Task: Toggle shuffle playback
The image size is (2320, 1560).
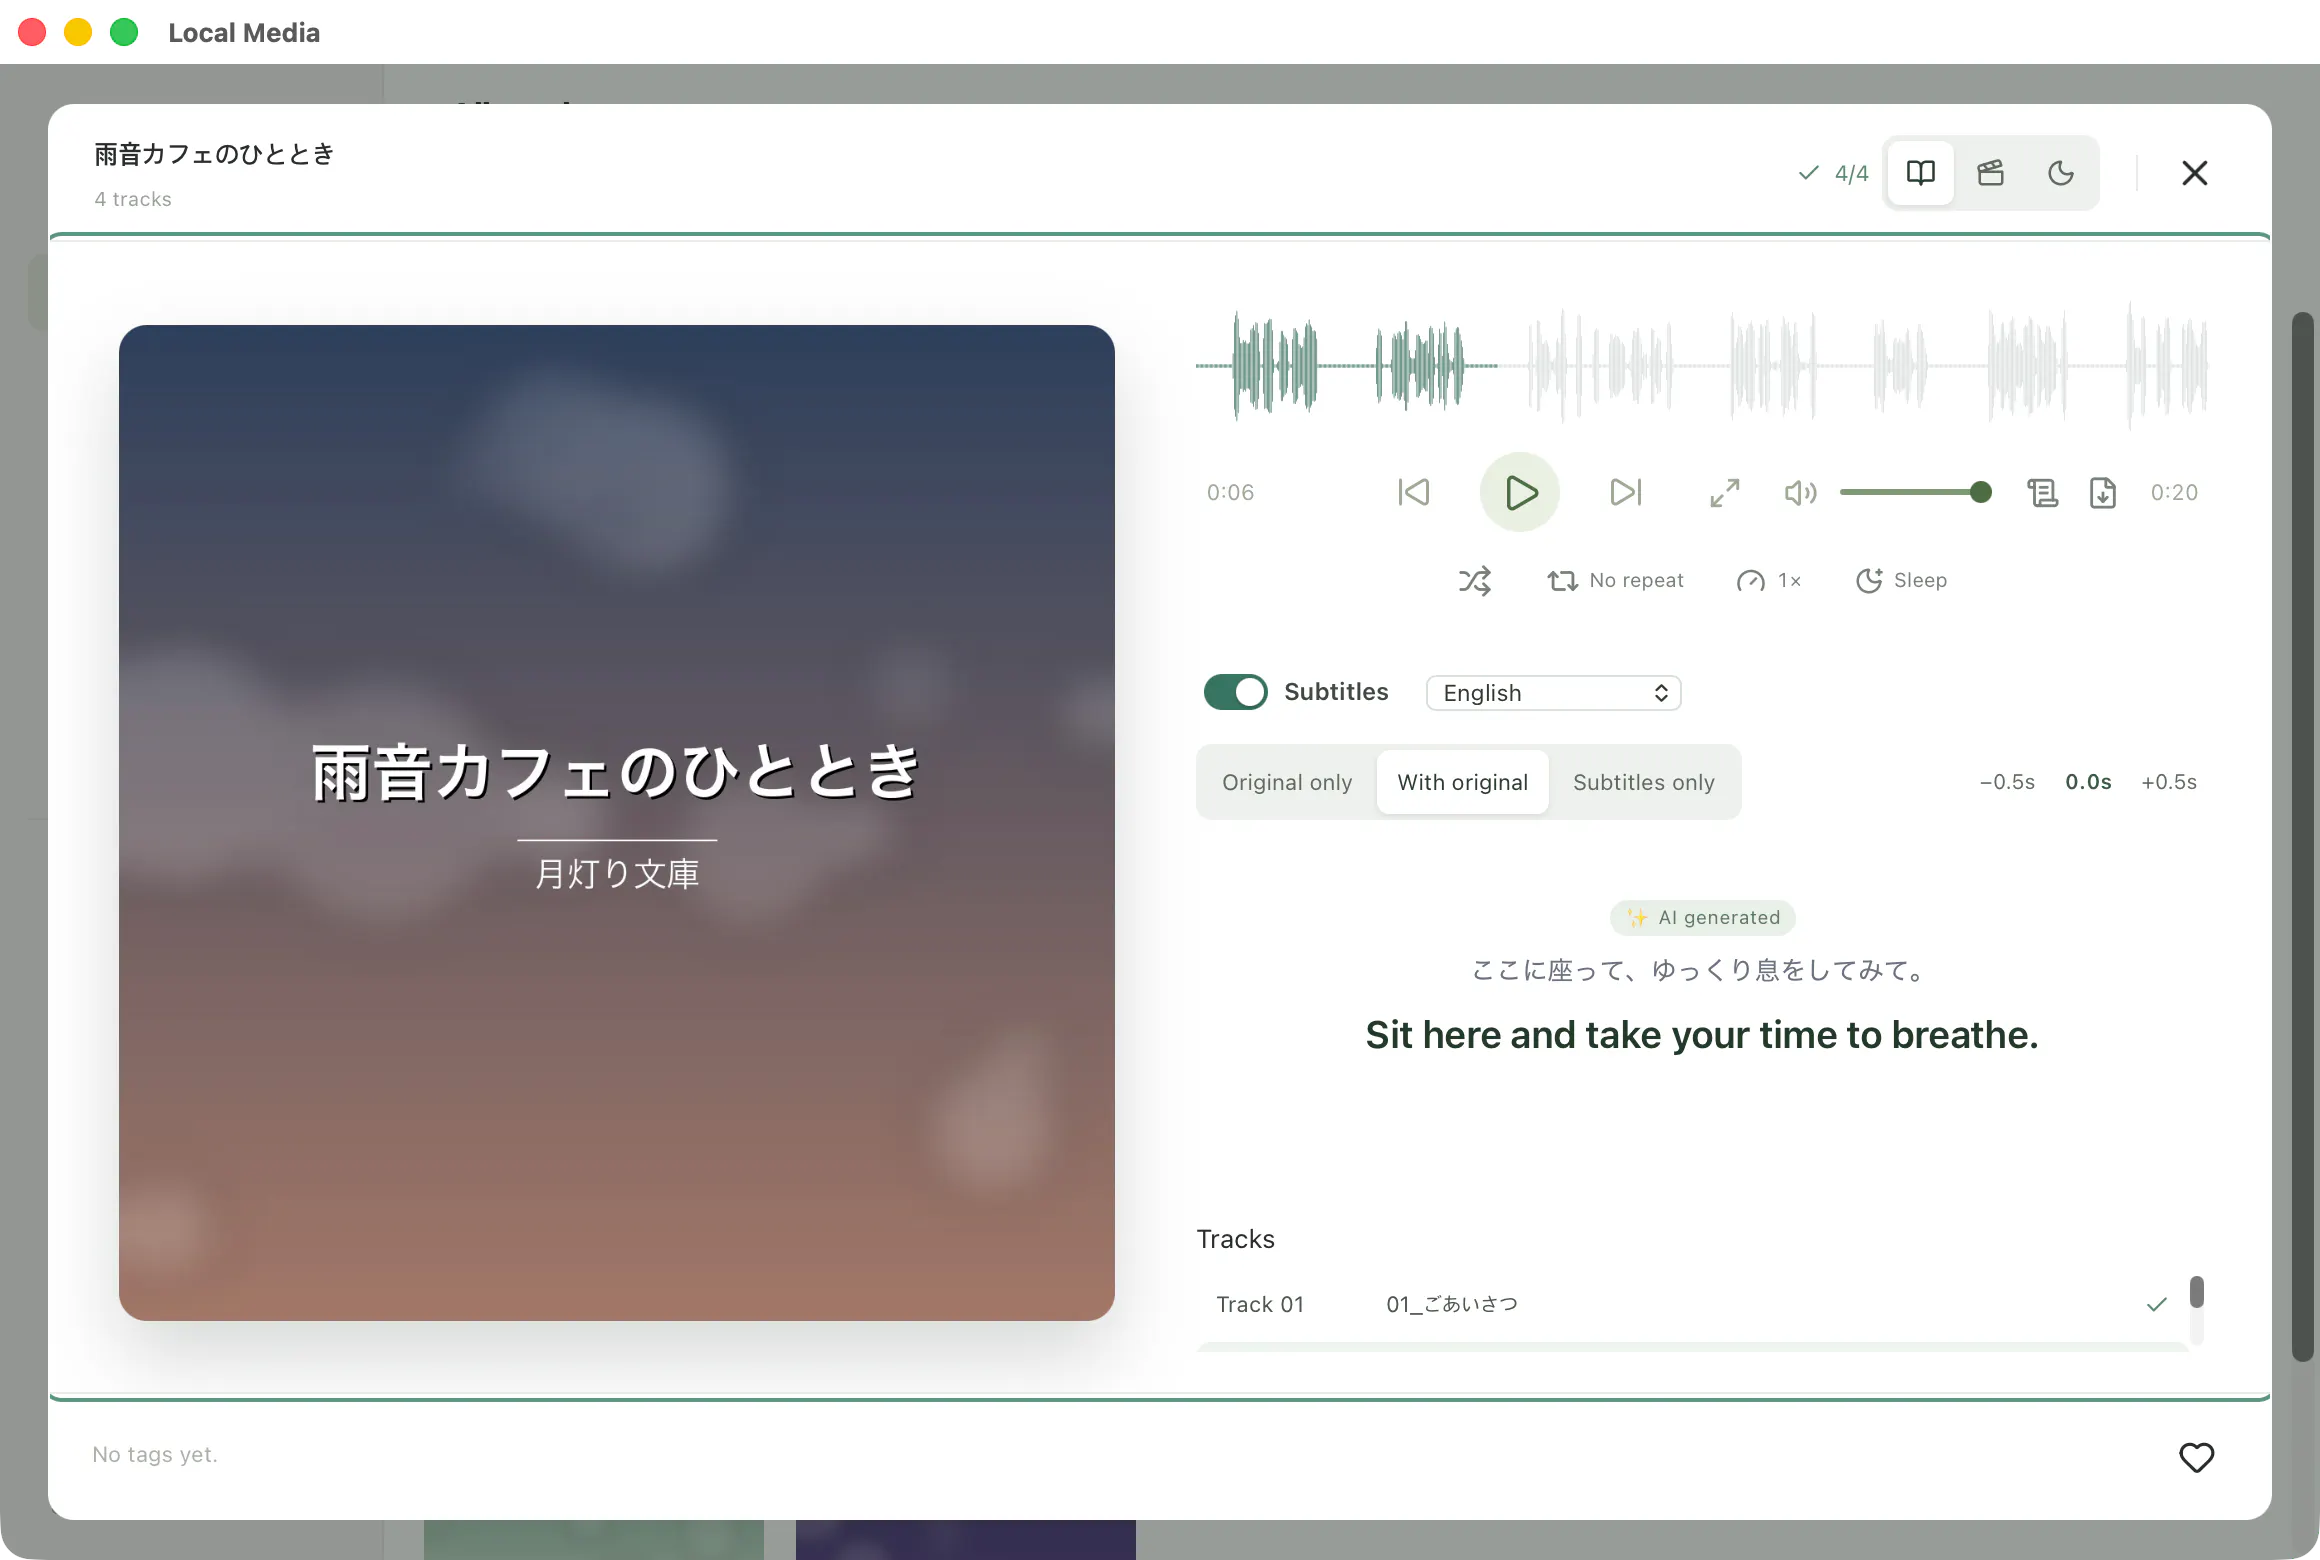Action: click(1475, 580)
